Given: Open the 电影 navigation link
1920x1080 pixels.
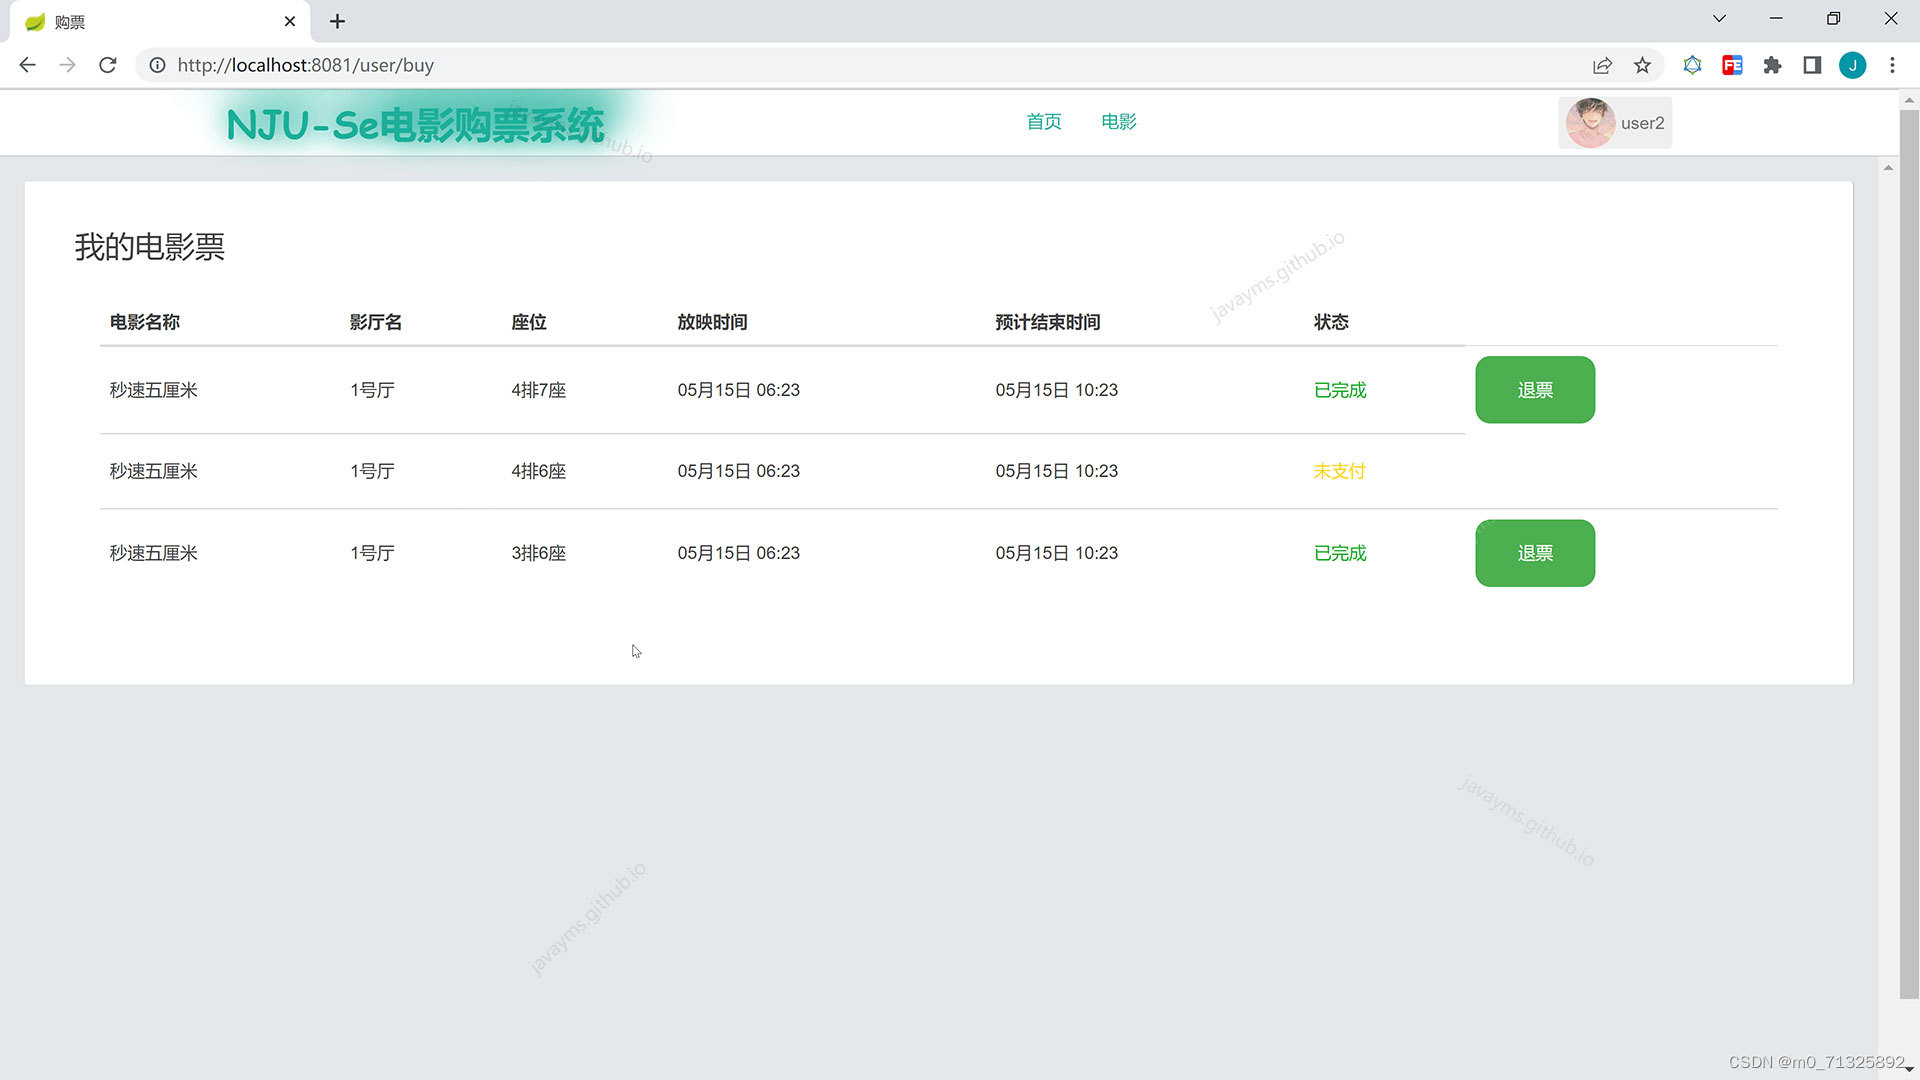Looking at the screenshot, I should click(1118, 122).
